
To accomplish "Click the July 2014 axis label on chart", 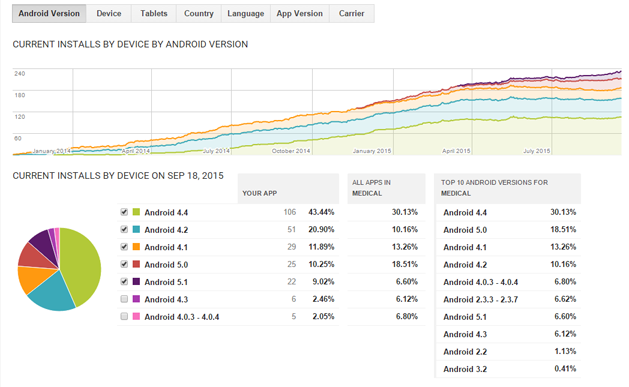I will 216,151.
